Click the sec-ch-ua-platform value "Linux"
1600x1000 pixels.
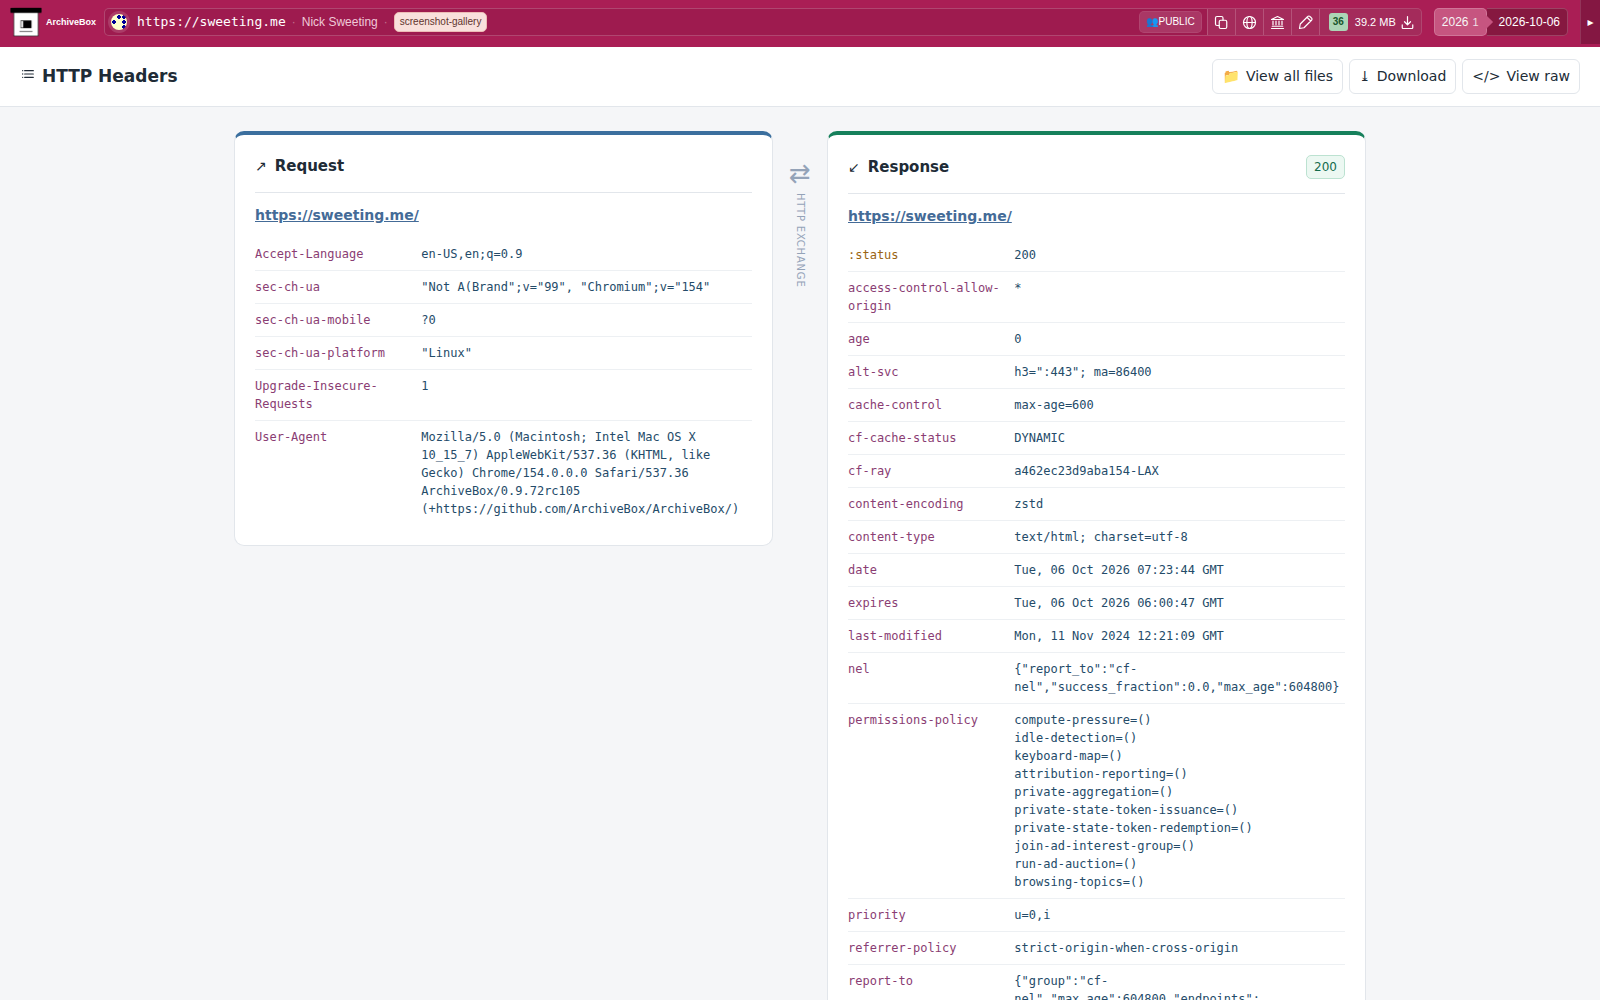(446, 353)
